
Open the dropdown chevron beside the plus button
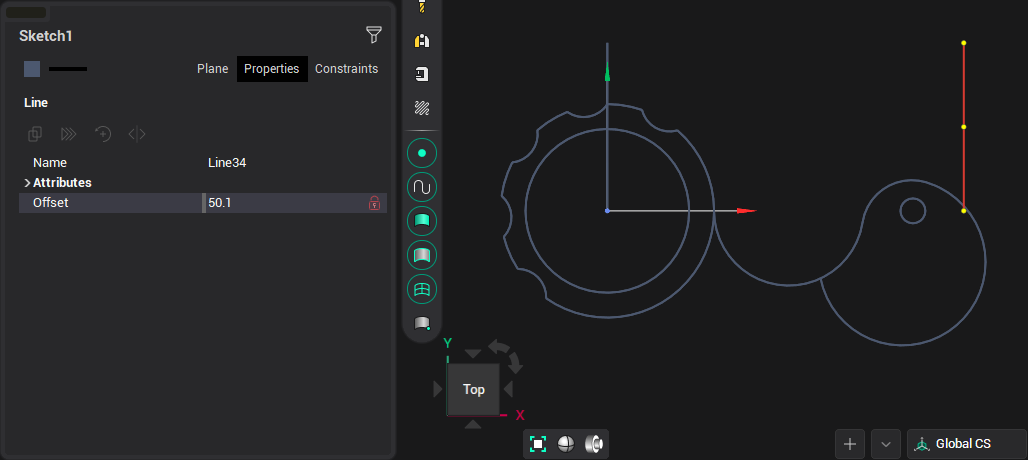coord(886,444)
